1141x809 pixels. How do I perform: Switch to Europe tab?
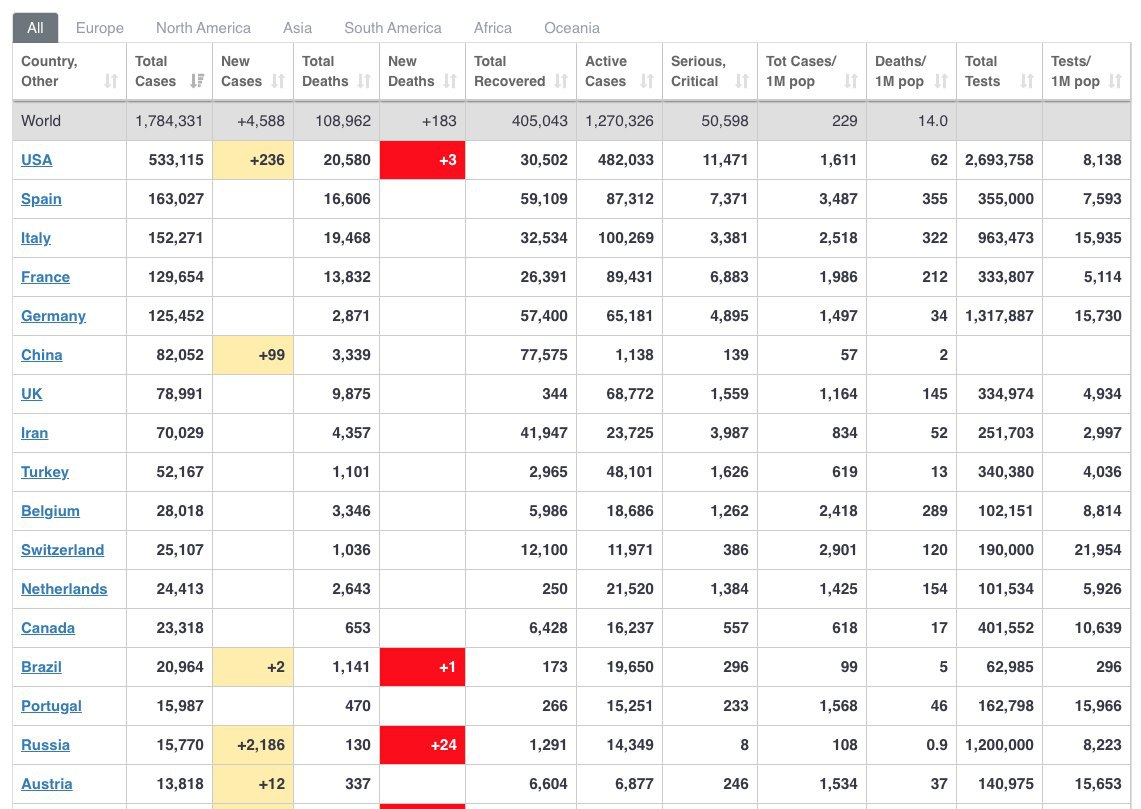(x=100, y=28)
